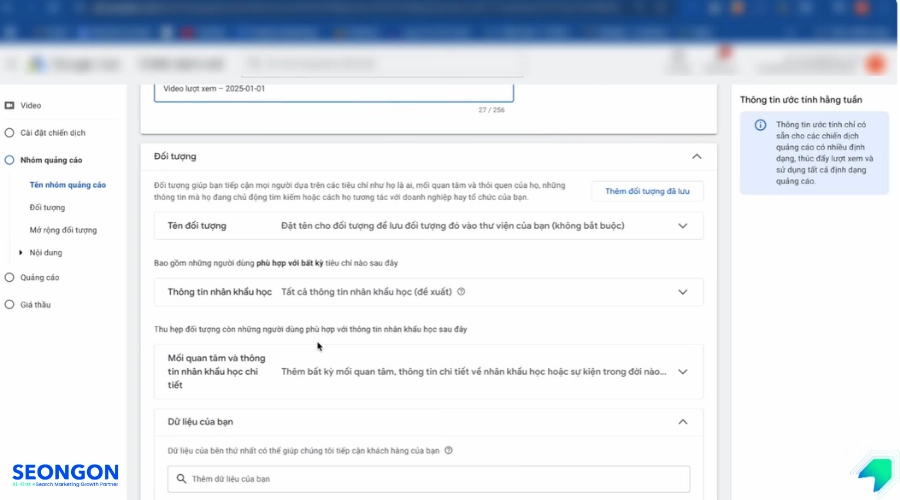The height and width of the screenshot is (500, 900).
Task: Click the Dữ liệu của bạn label
Action: (200, 422)
